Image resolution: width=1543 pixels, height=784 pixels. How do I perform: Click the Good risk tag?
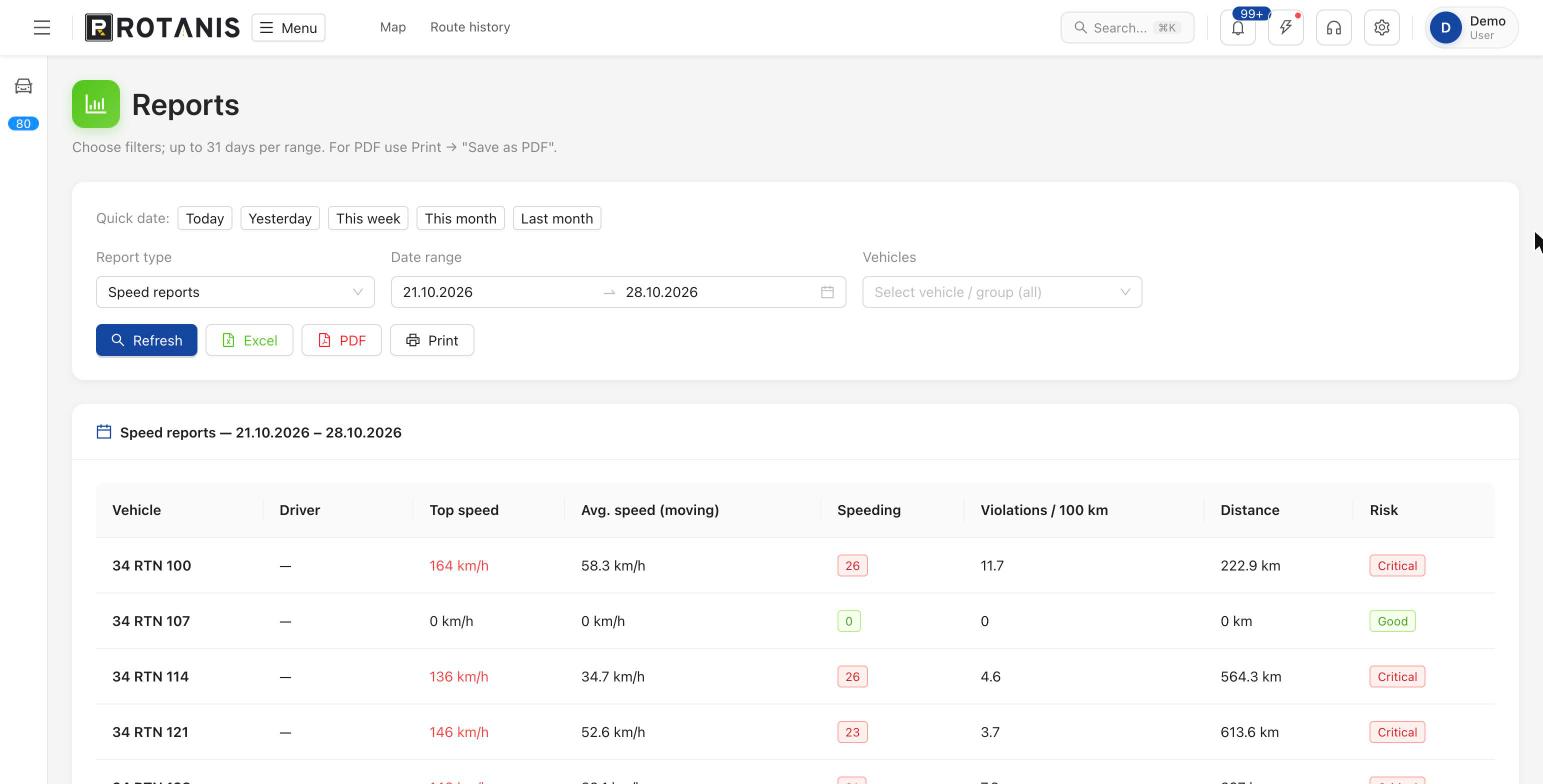click(1392, 621)
